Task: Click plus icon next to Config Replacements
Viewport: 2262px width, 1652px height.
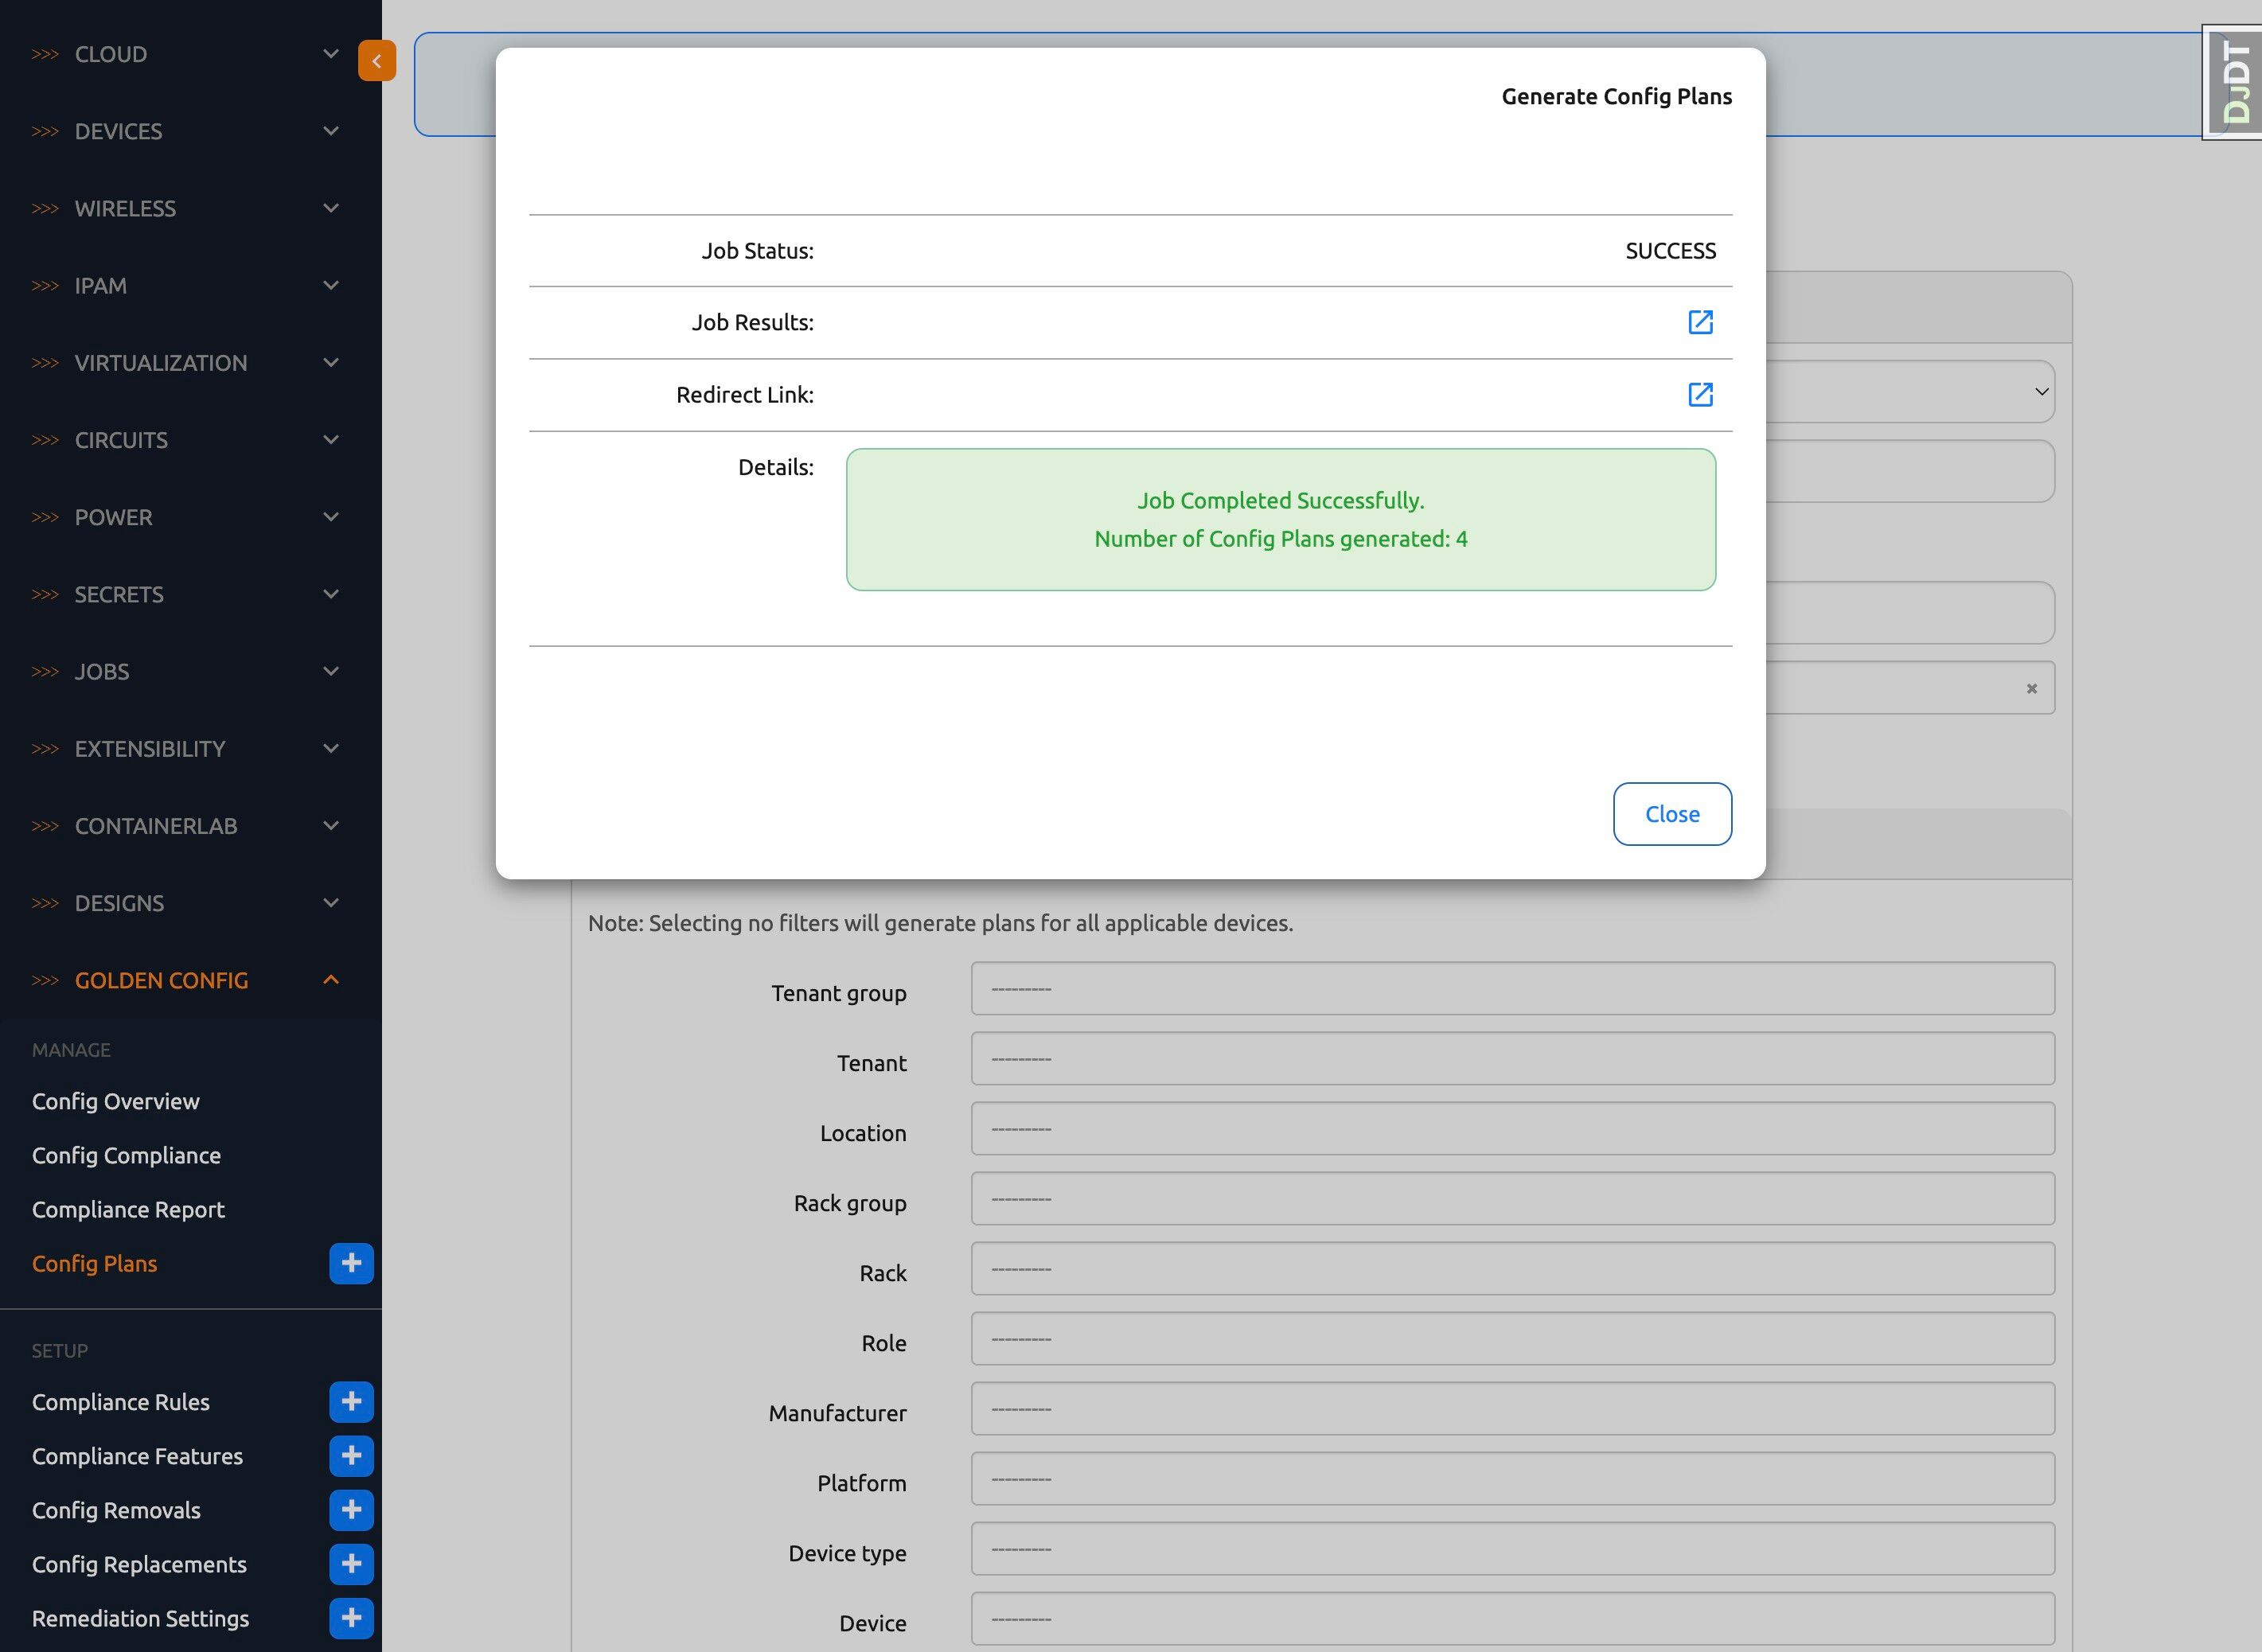Action: (x=351, y=1564)
